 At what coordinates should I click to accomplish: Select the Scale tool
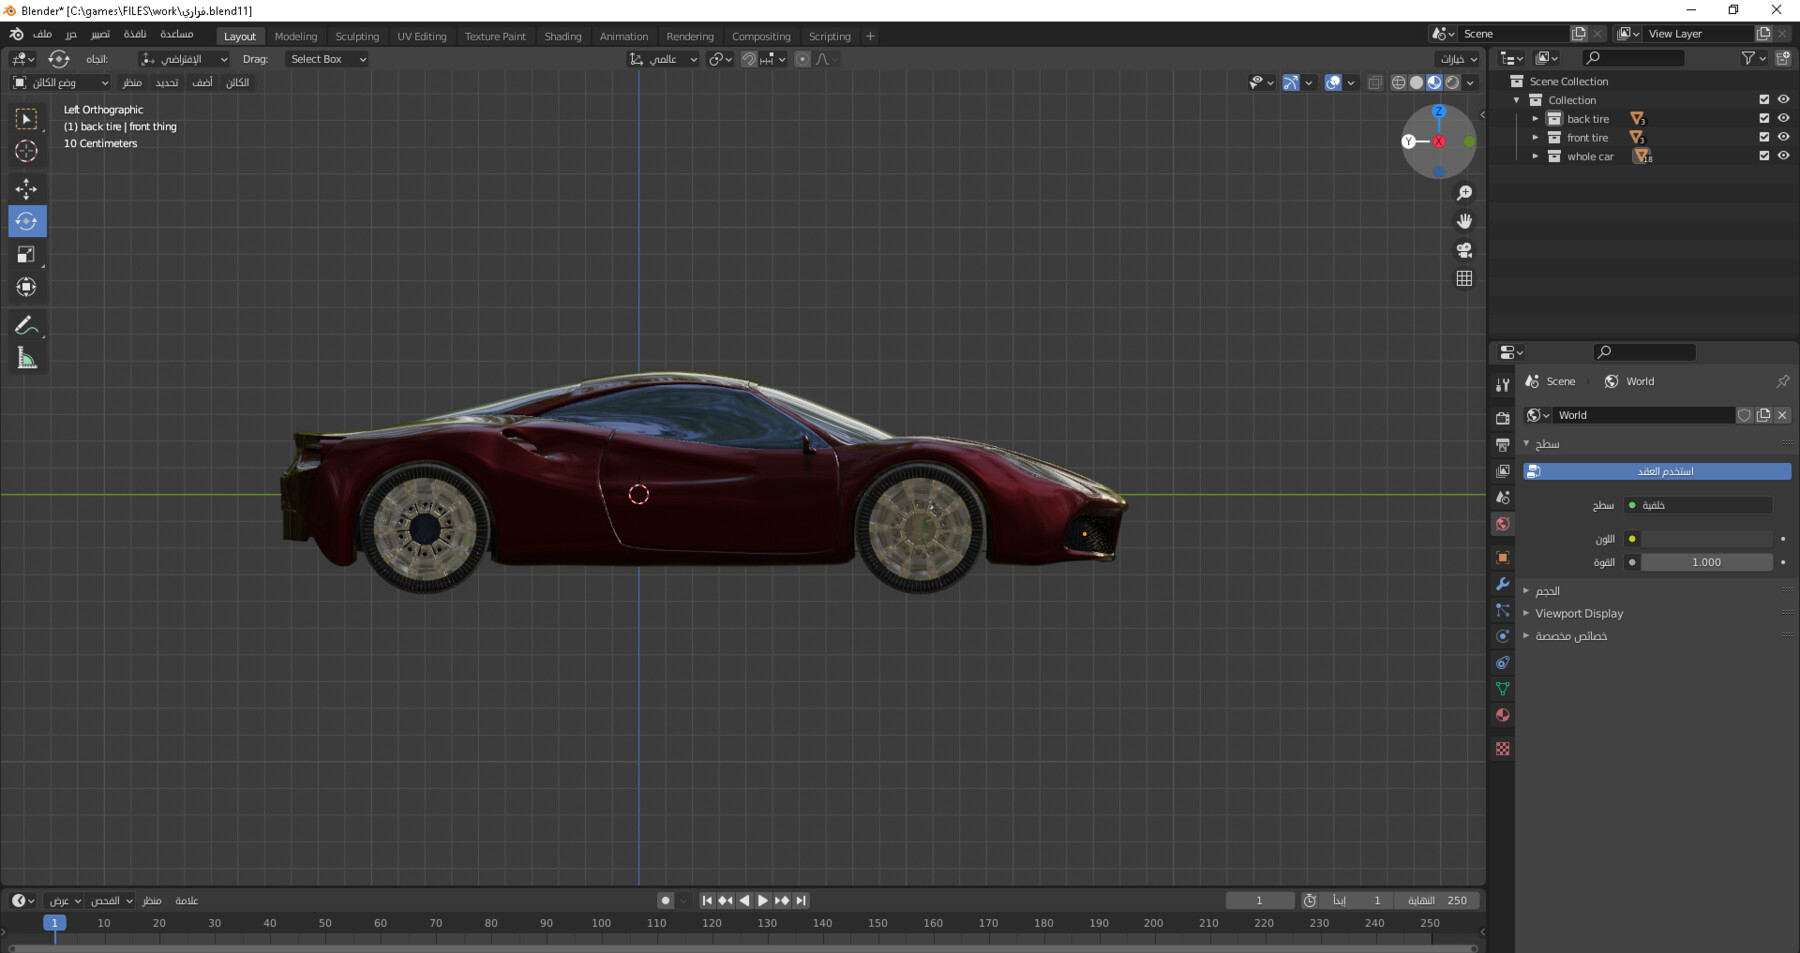click(26, 254)
